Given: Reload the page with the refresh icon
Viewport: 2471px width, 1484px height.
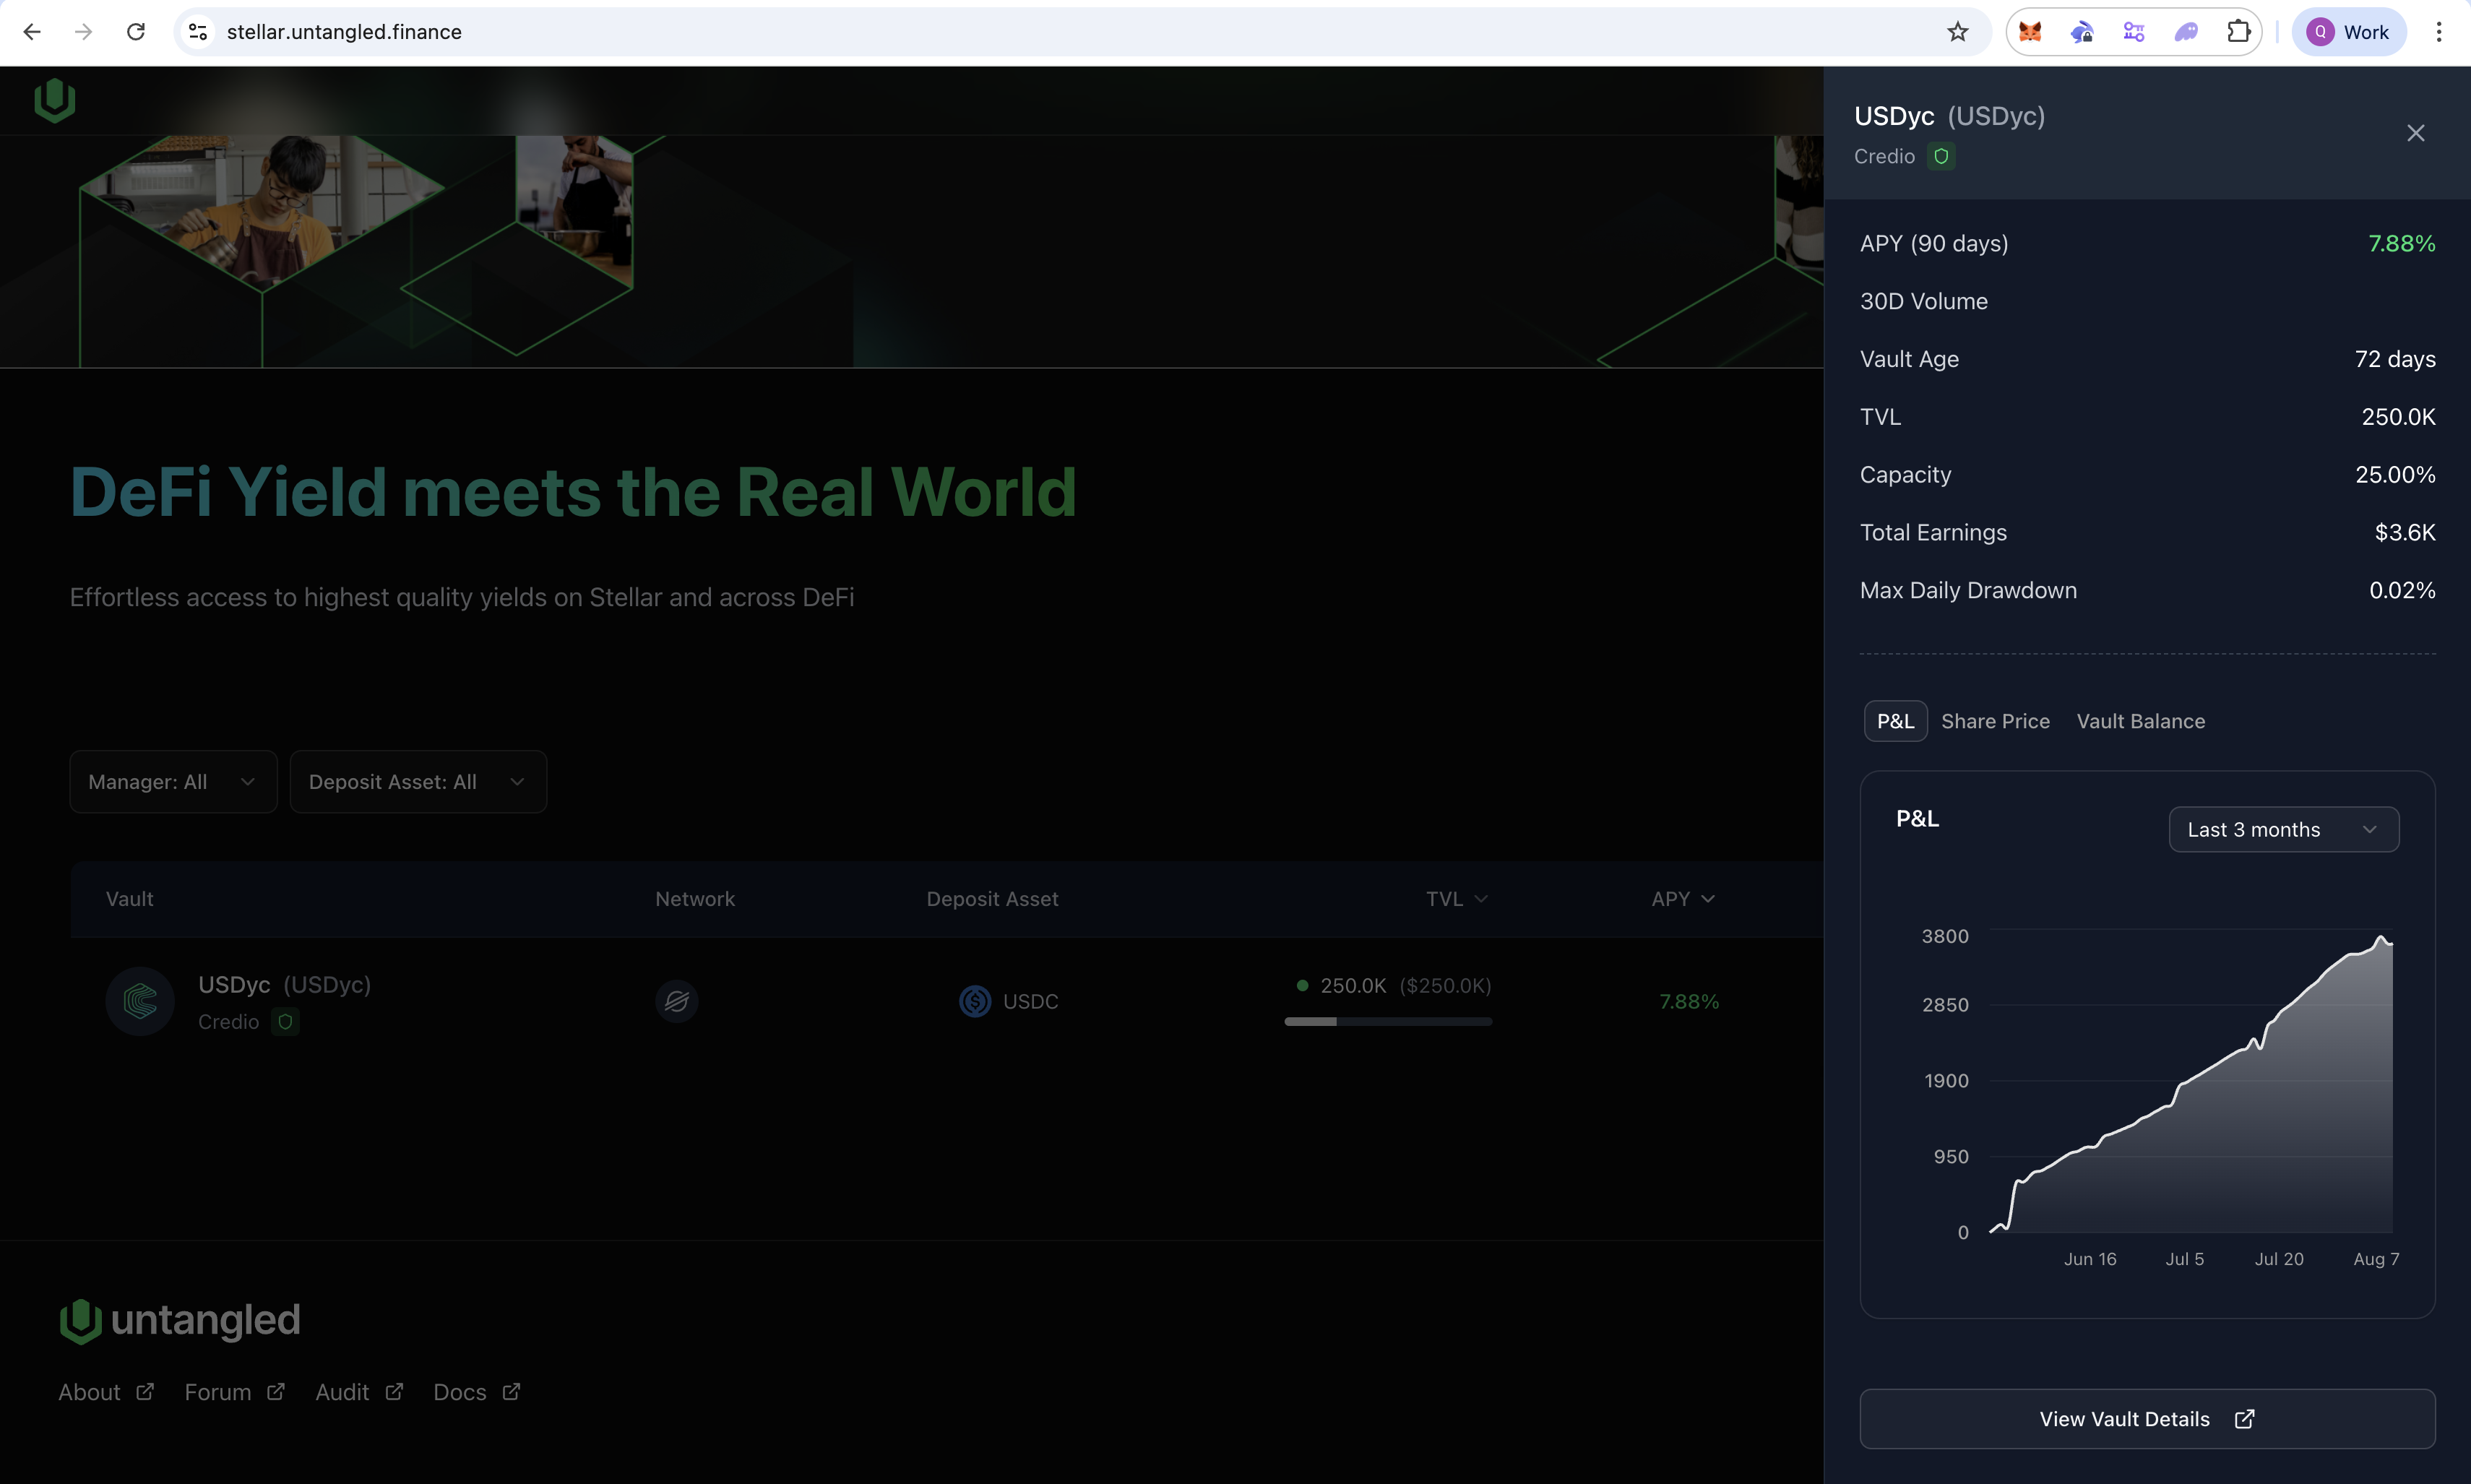Looking at the screenshot, I should tap(136, 32).
